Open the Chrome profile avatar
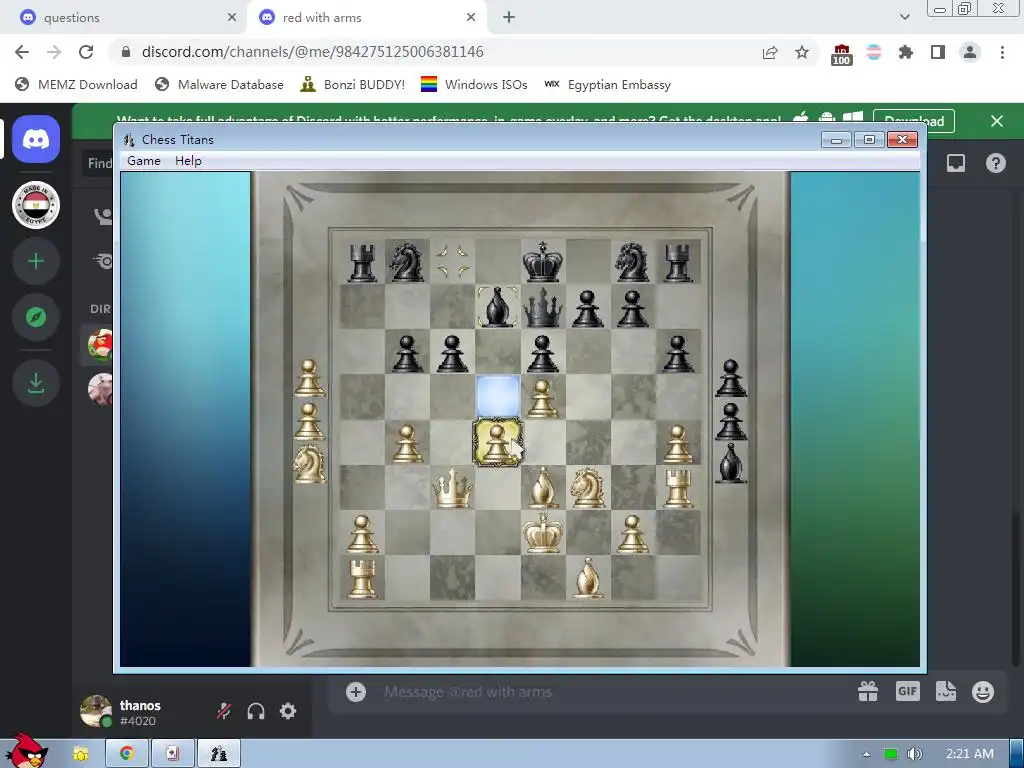Image resolution: width=1024 pixels, height=768 pixels. coord(970,52)
